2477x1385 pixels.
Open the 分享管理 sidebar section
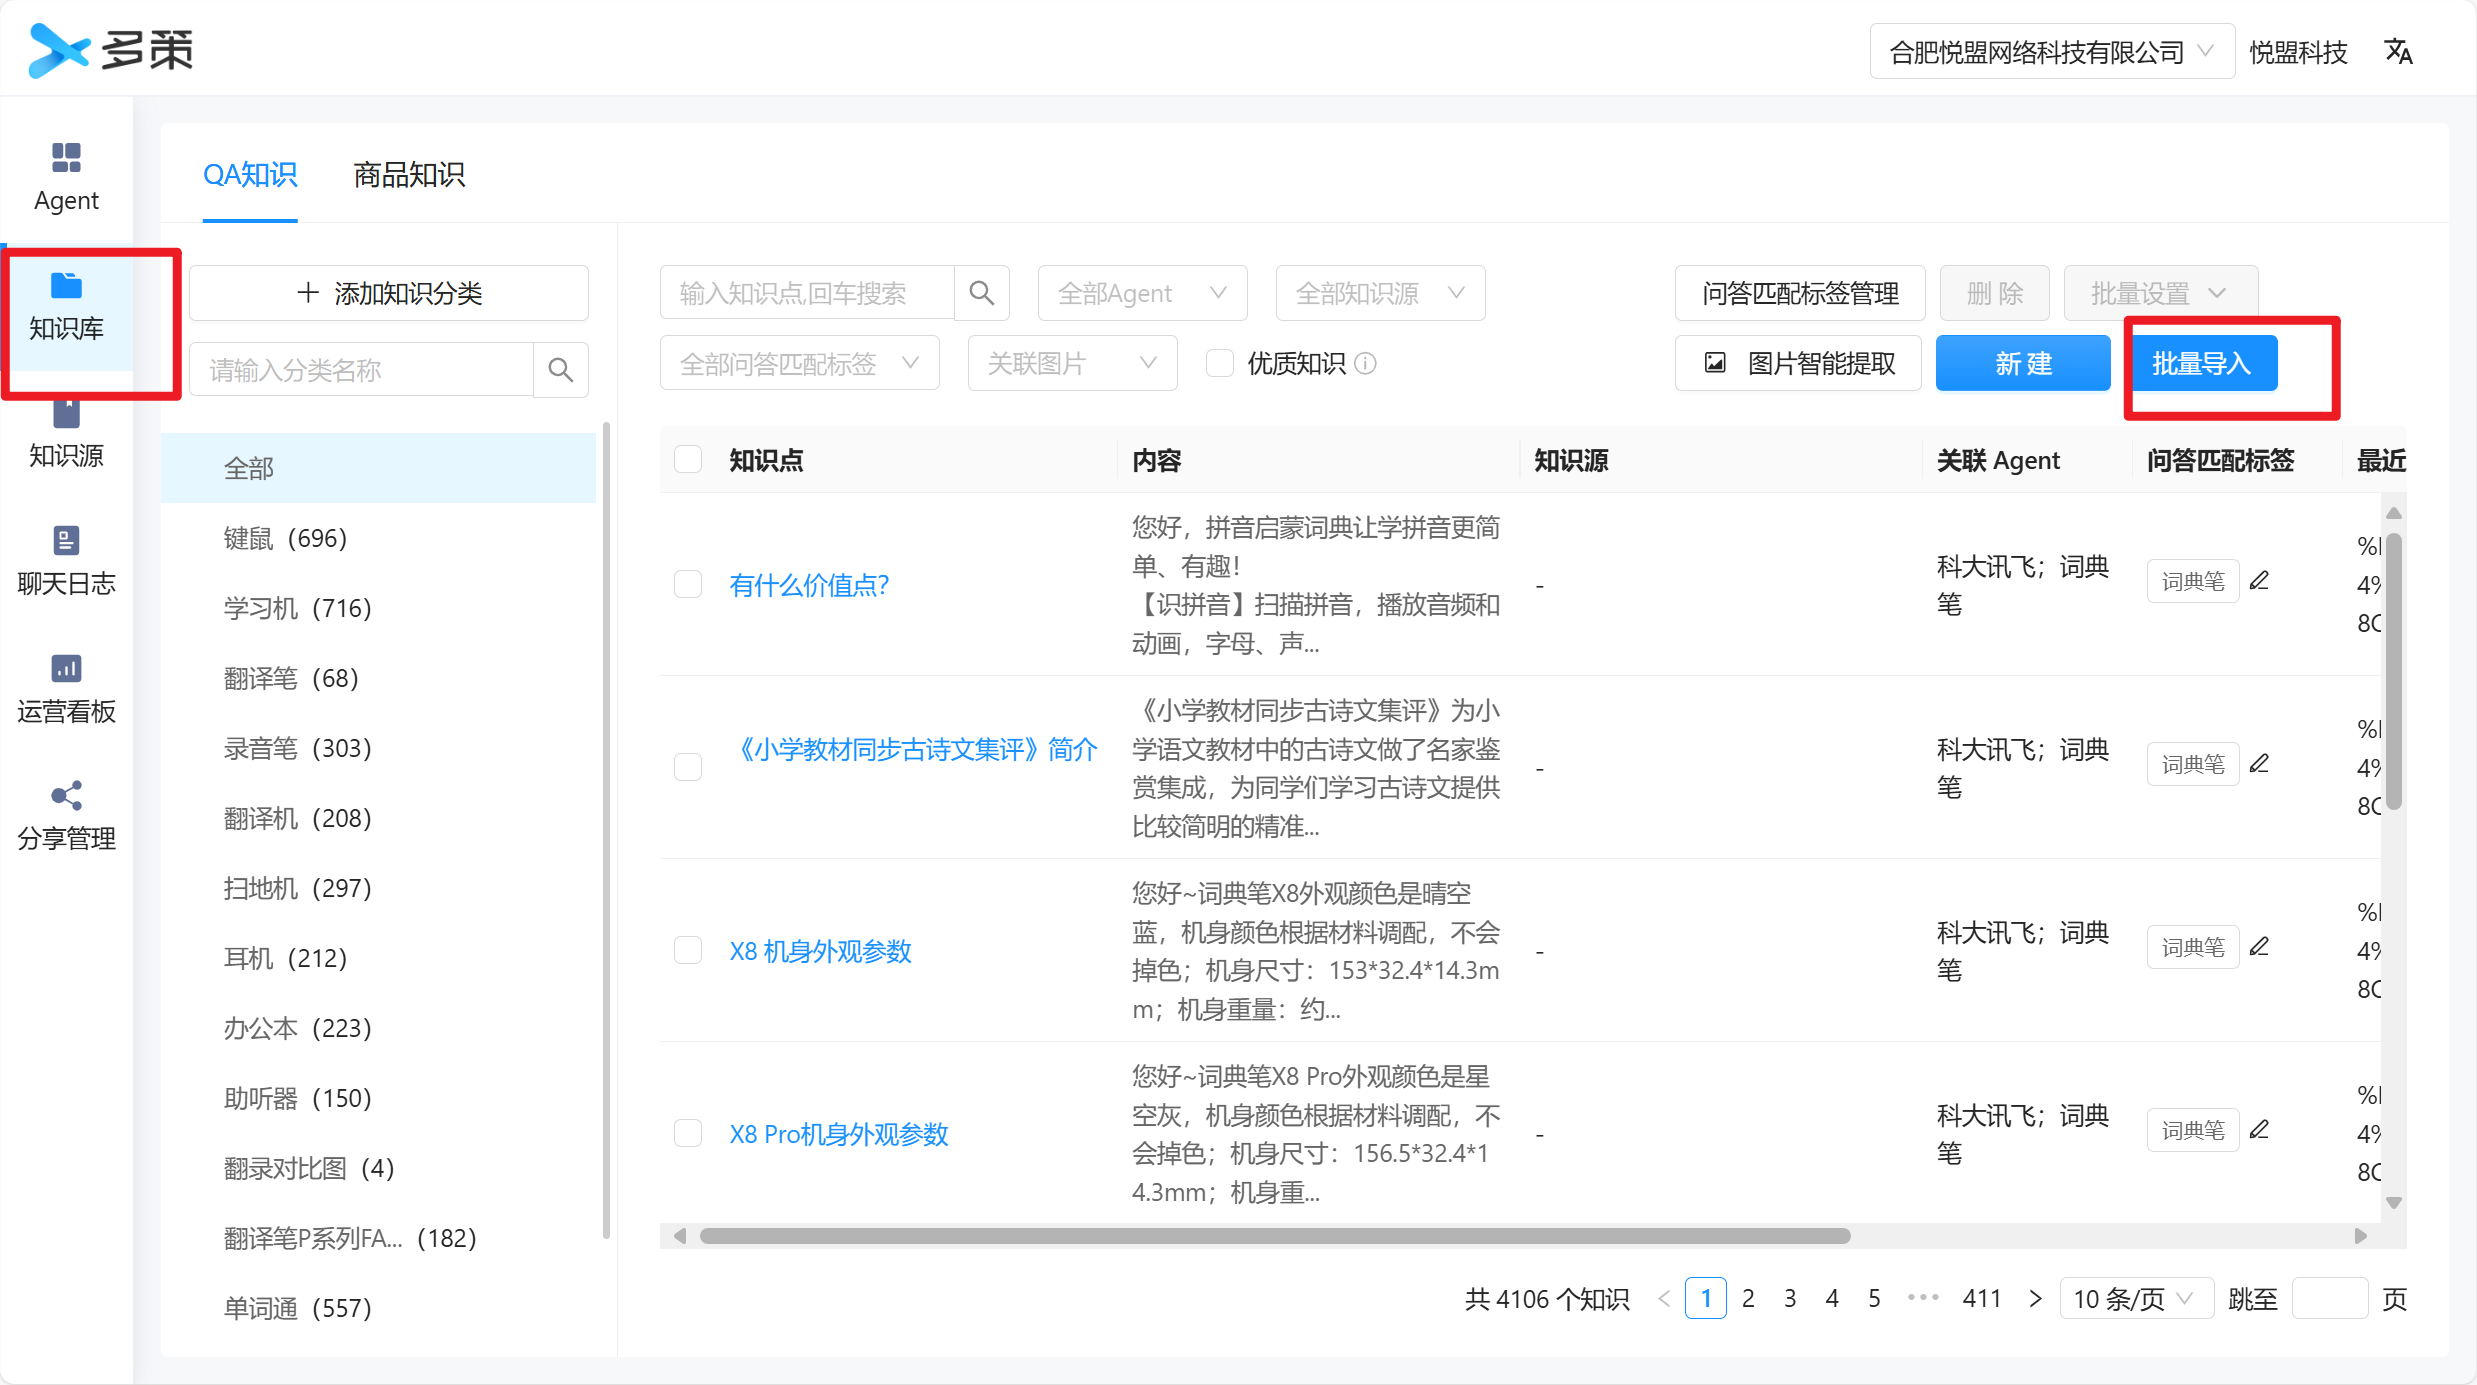66,817
